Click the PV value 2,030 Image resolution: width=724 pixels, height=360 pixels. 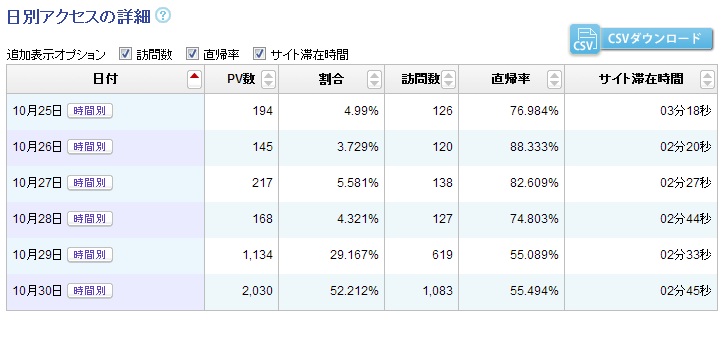258,290
